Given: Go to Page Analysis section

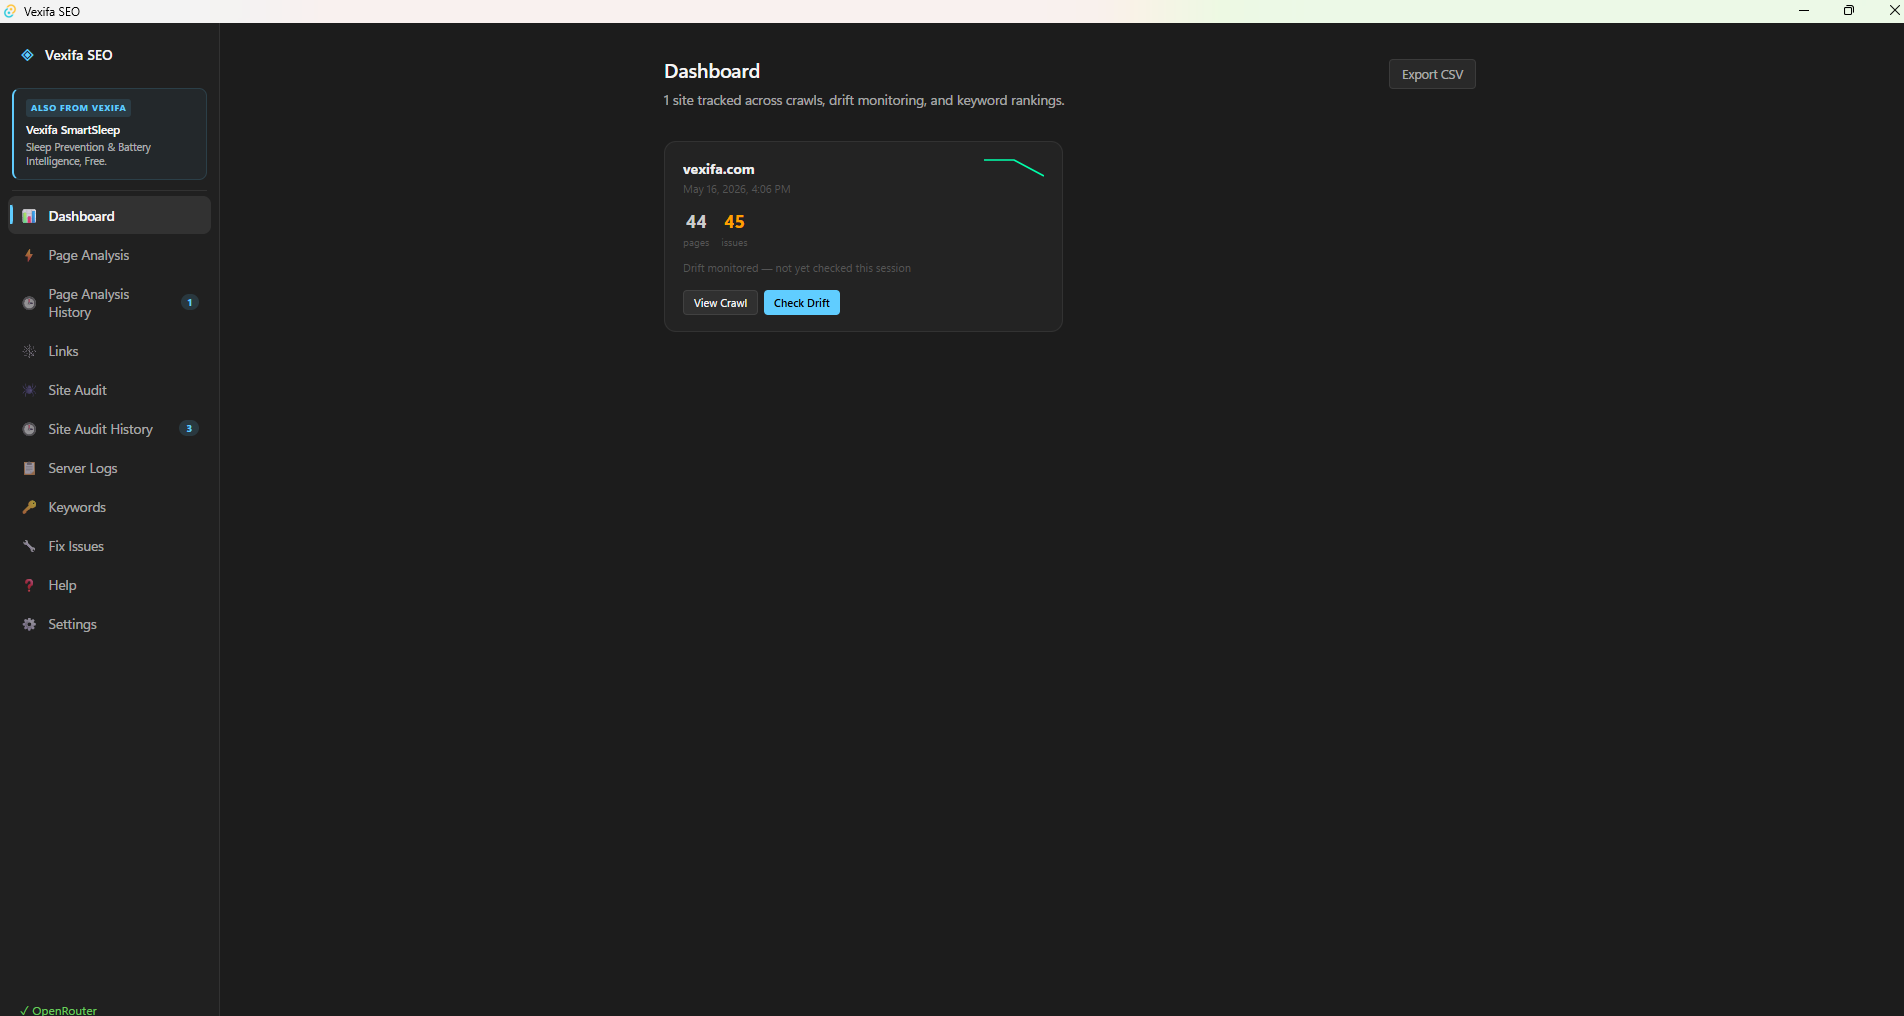Looking at the screenshot, I should (110, 255).
